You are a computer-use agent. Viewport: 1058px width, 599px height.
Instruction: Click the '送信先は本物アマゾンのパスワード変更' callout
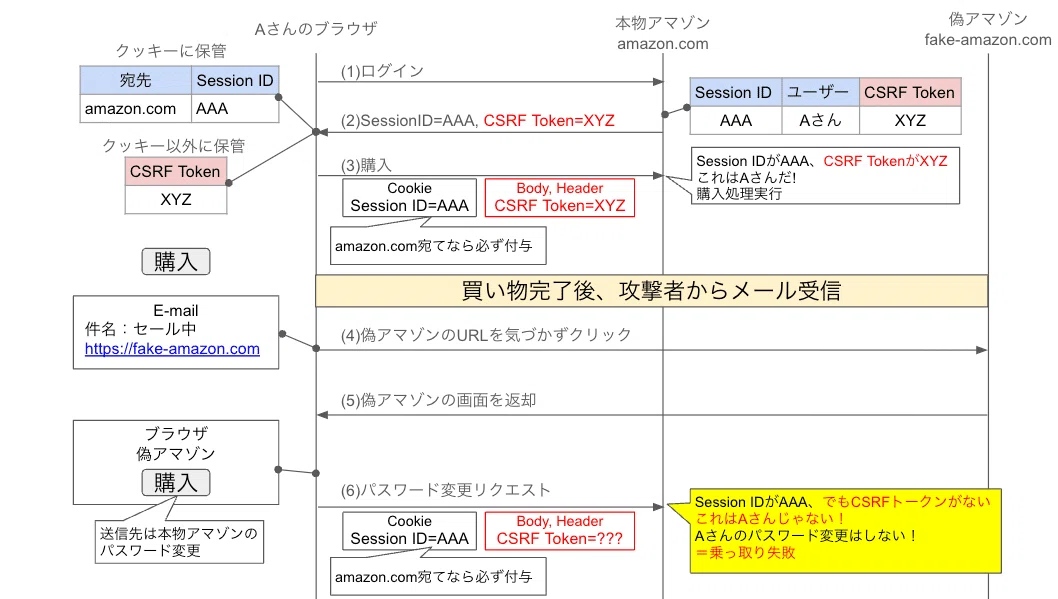179,542
